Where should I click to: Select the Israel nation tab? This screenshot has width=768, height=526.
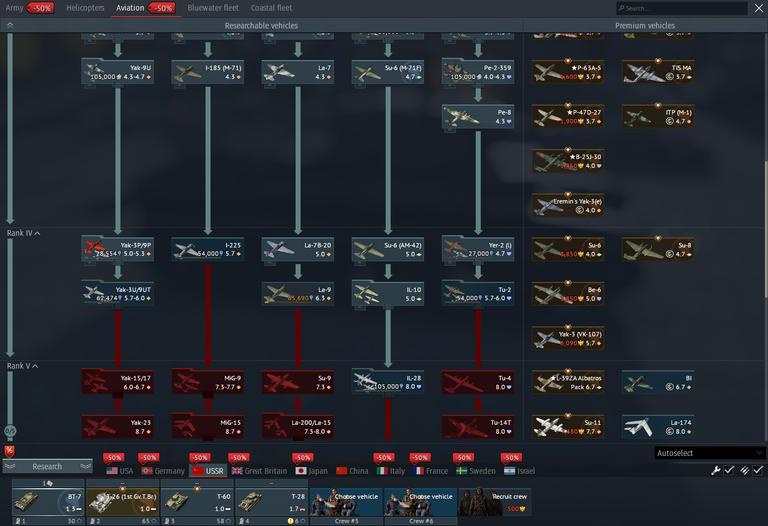tap(520, 471)
